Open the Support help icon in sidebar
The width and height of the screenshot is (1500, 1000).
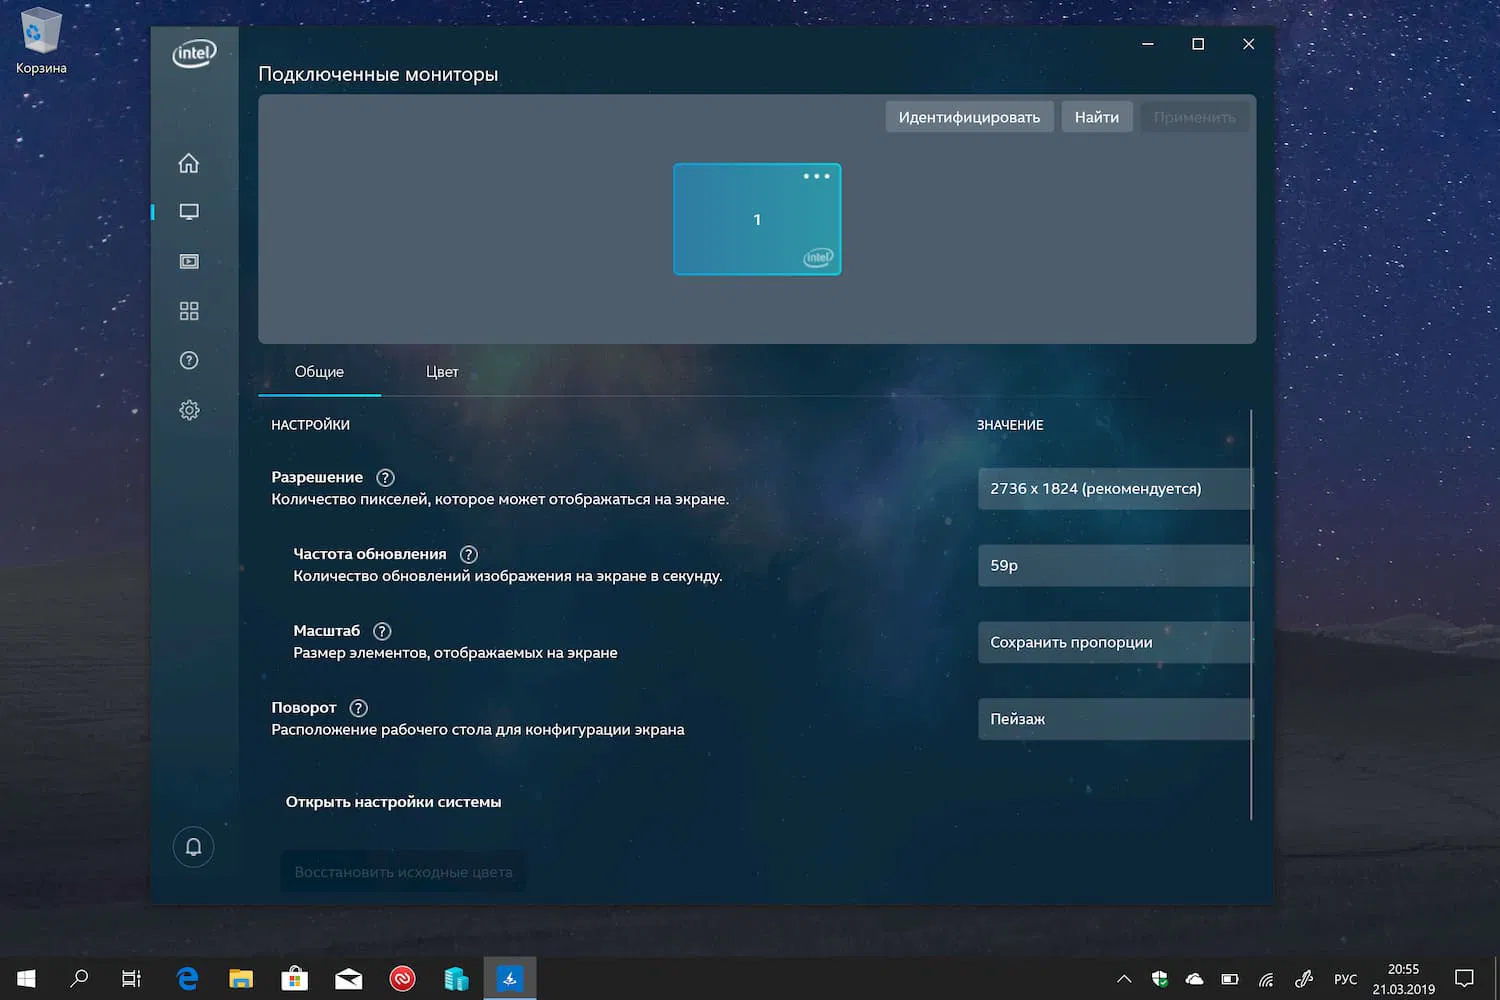click(189, 360)
